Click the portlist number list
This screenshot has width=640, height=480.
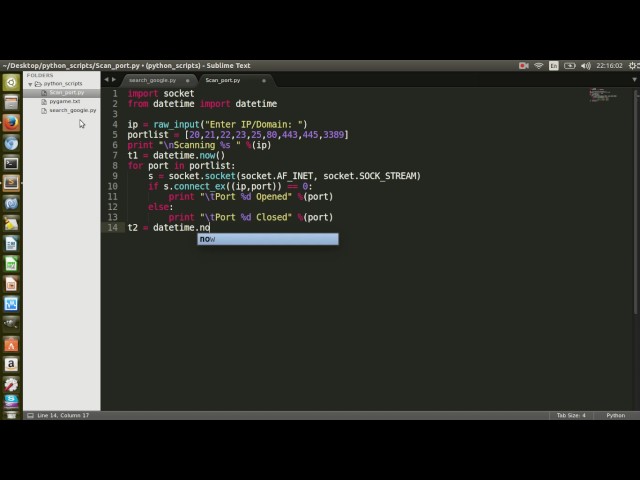point(266,135)
